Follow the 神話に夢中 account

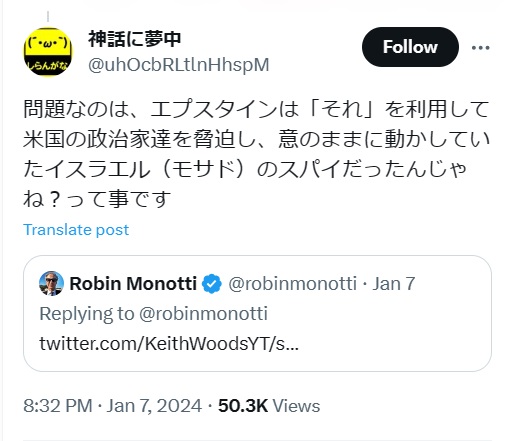[410, 47]
